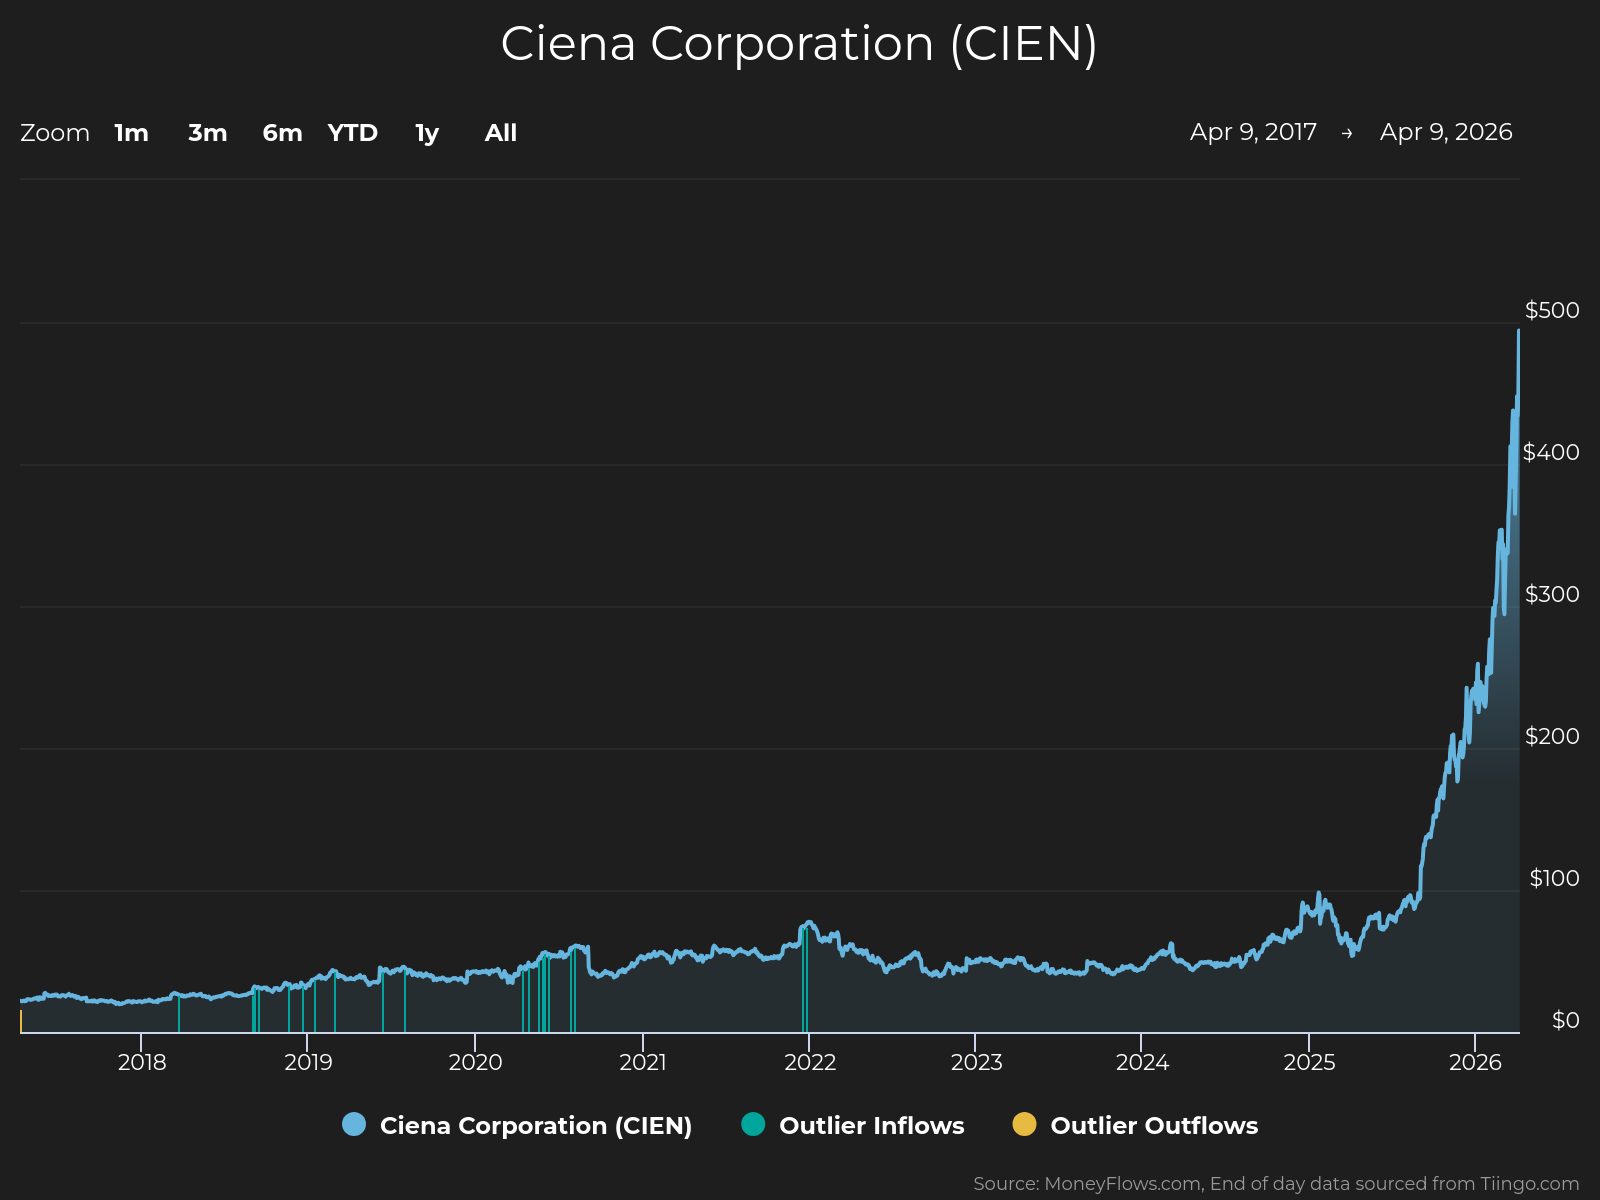Click the teal Outlier Inflows legend marker
Image resolution: width=1600 pixels, height=1200 pixels.
pos(753,1124)
